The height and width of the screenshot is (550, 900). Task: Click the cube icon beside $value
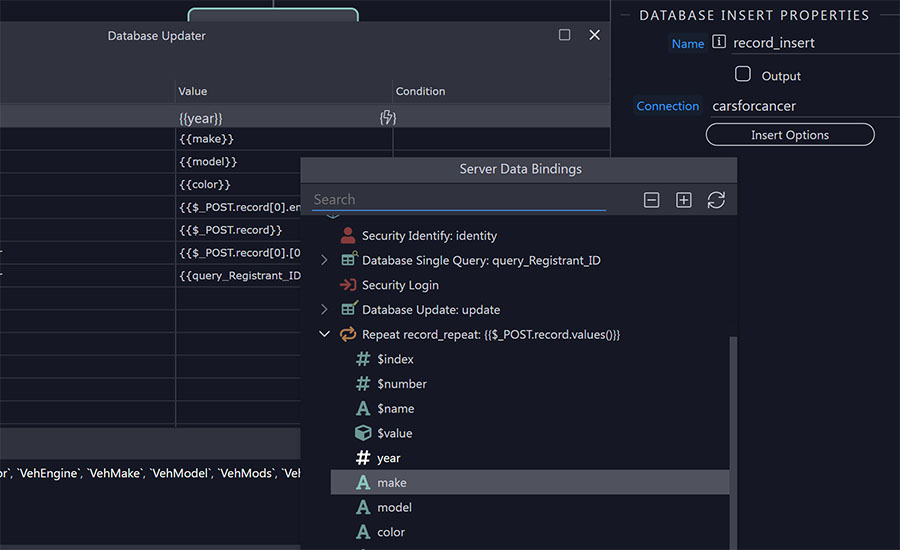363,433
